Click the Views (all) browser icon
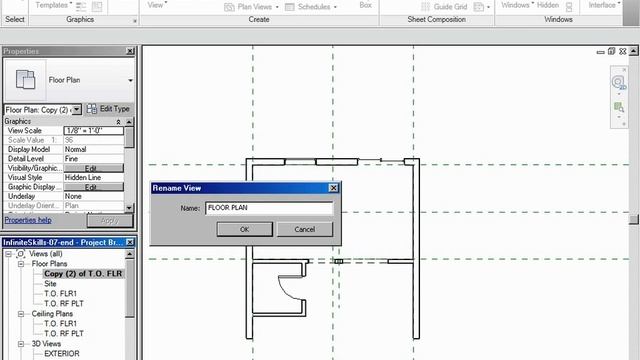The image size is (640, 360). [x=20, y=254]
